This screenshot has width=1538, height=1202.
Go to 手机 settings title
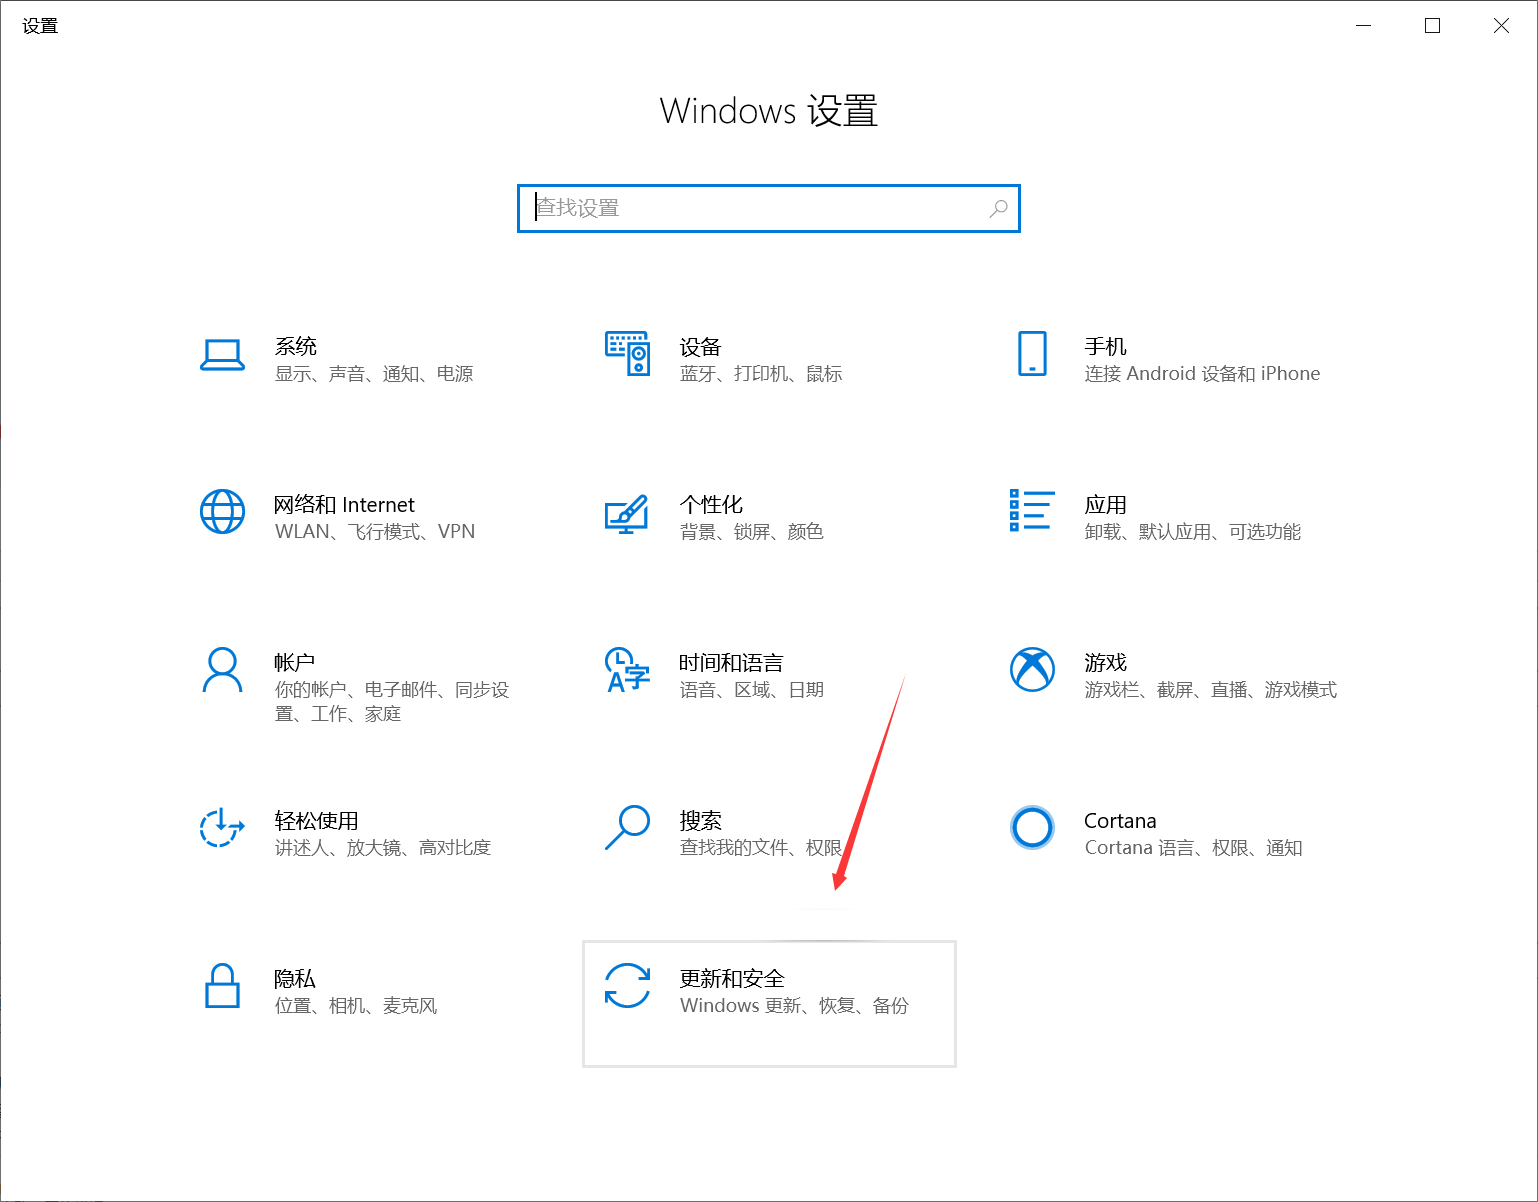click(x=1105, y=346)
